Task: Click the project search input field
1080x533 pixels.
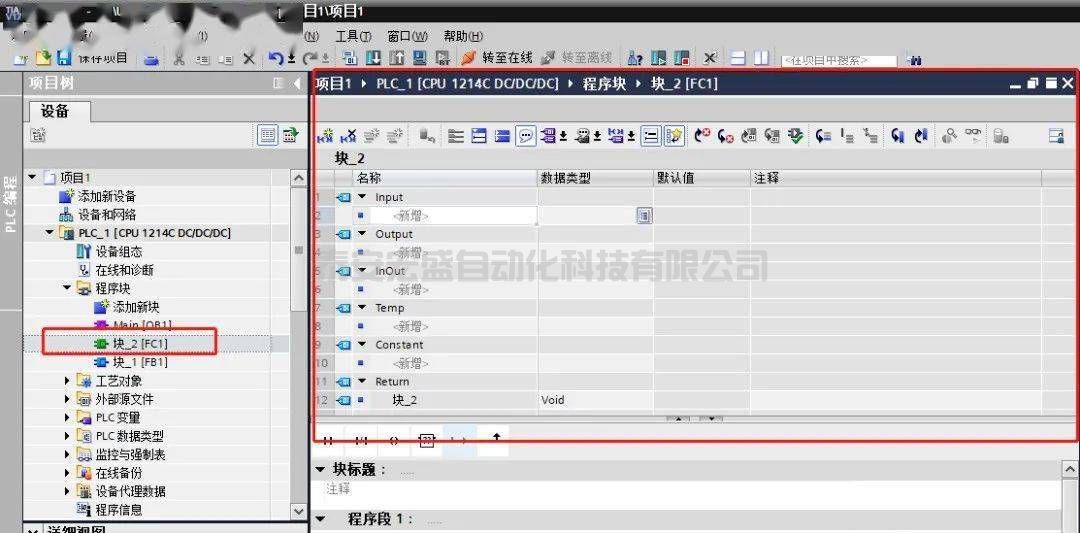Action: [838, 60]
